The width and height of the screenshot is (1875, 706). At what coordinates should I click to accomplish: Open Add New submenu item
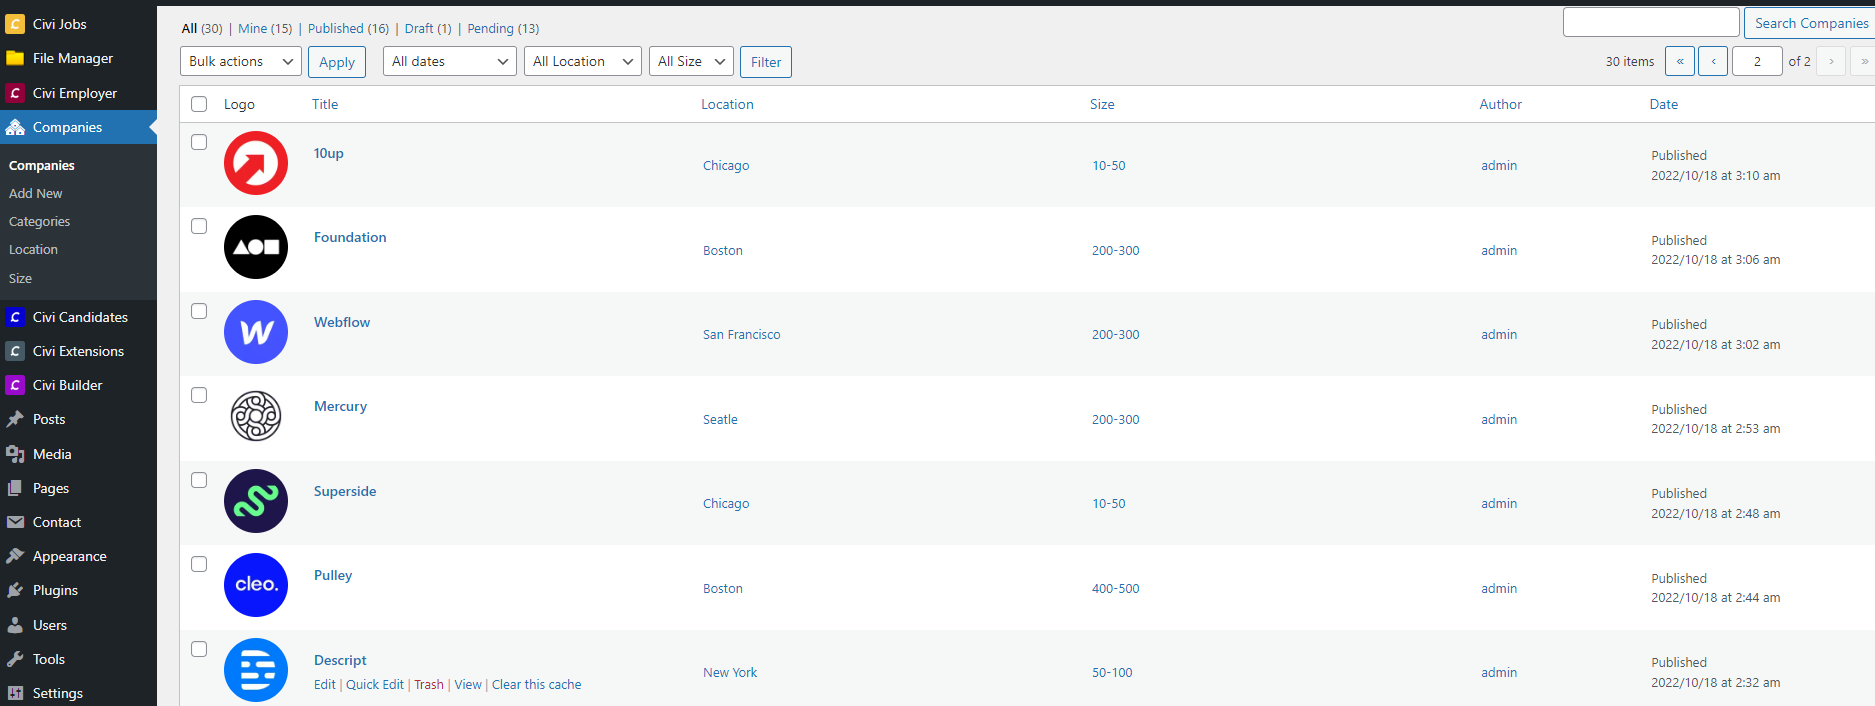[36, 193]
